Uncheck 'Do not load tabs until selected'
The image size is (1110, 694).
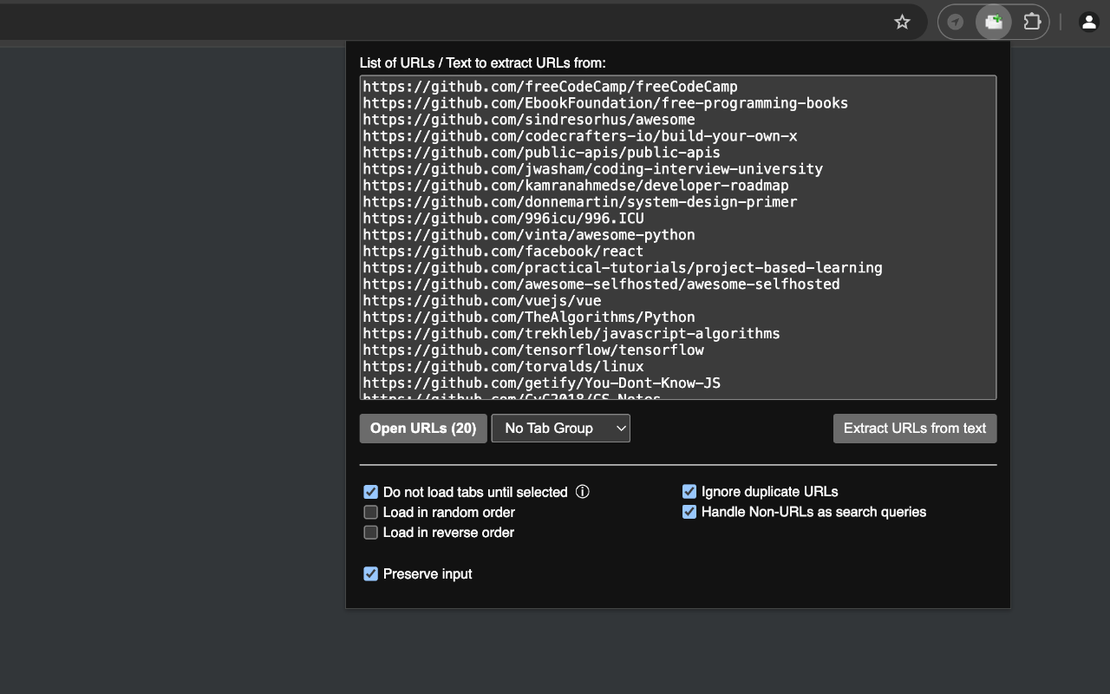pos(370,490)
